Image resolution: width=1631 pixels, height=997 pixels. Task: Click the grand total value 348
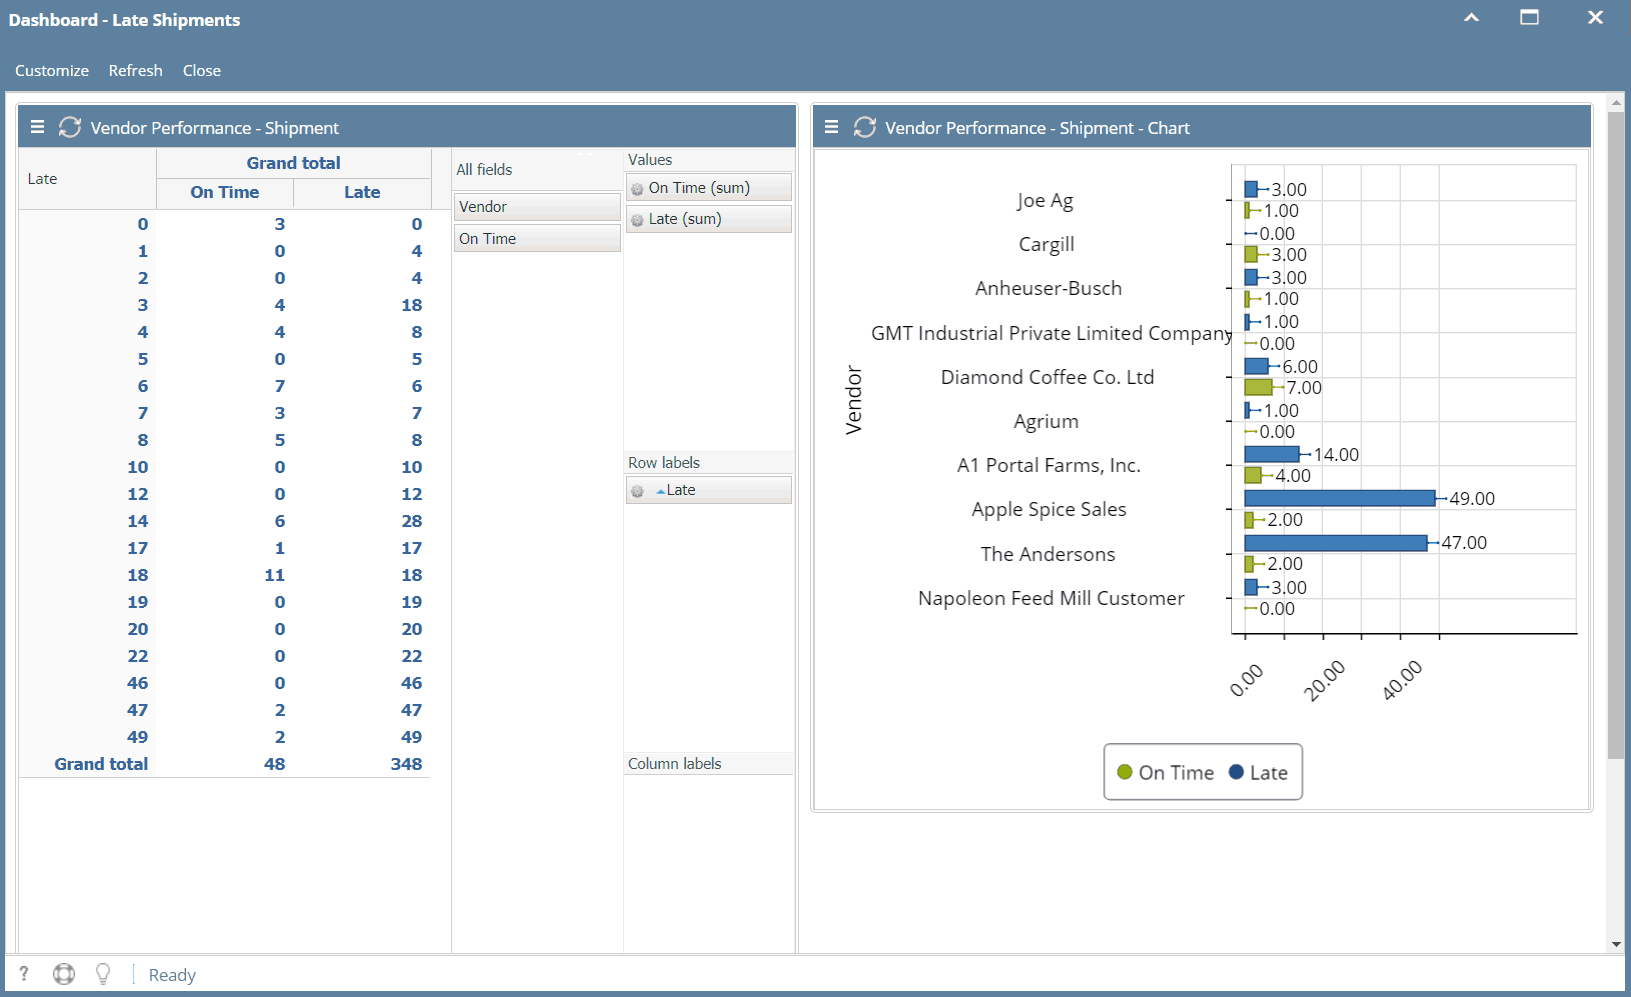pos(406,764)
